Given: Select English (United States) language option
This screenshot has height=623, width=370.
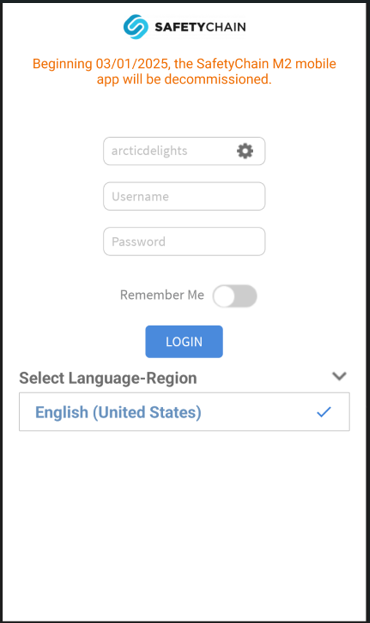Looking at the screenshot, I should pyautogui.click(x=184, y=412).
